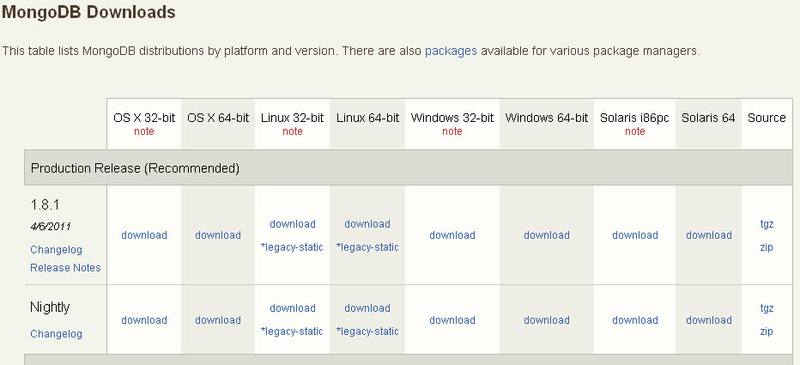Click the 4/6/2011 release date
800x365 pixels.
[51, 226]
